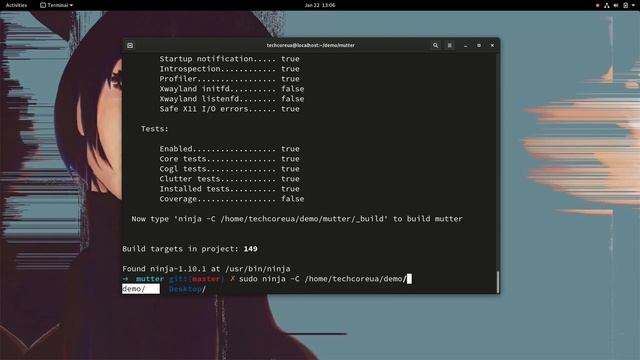The width and height of the screenshot is (640, 360).
Task: Open the terminal hamburger menu
Action: tap(449, 45)
